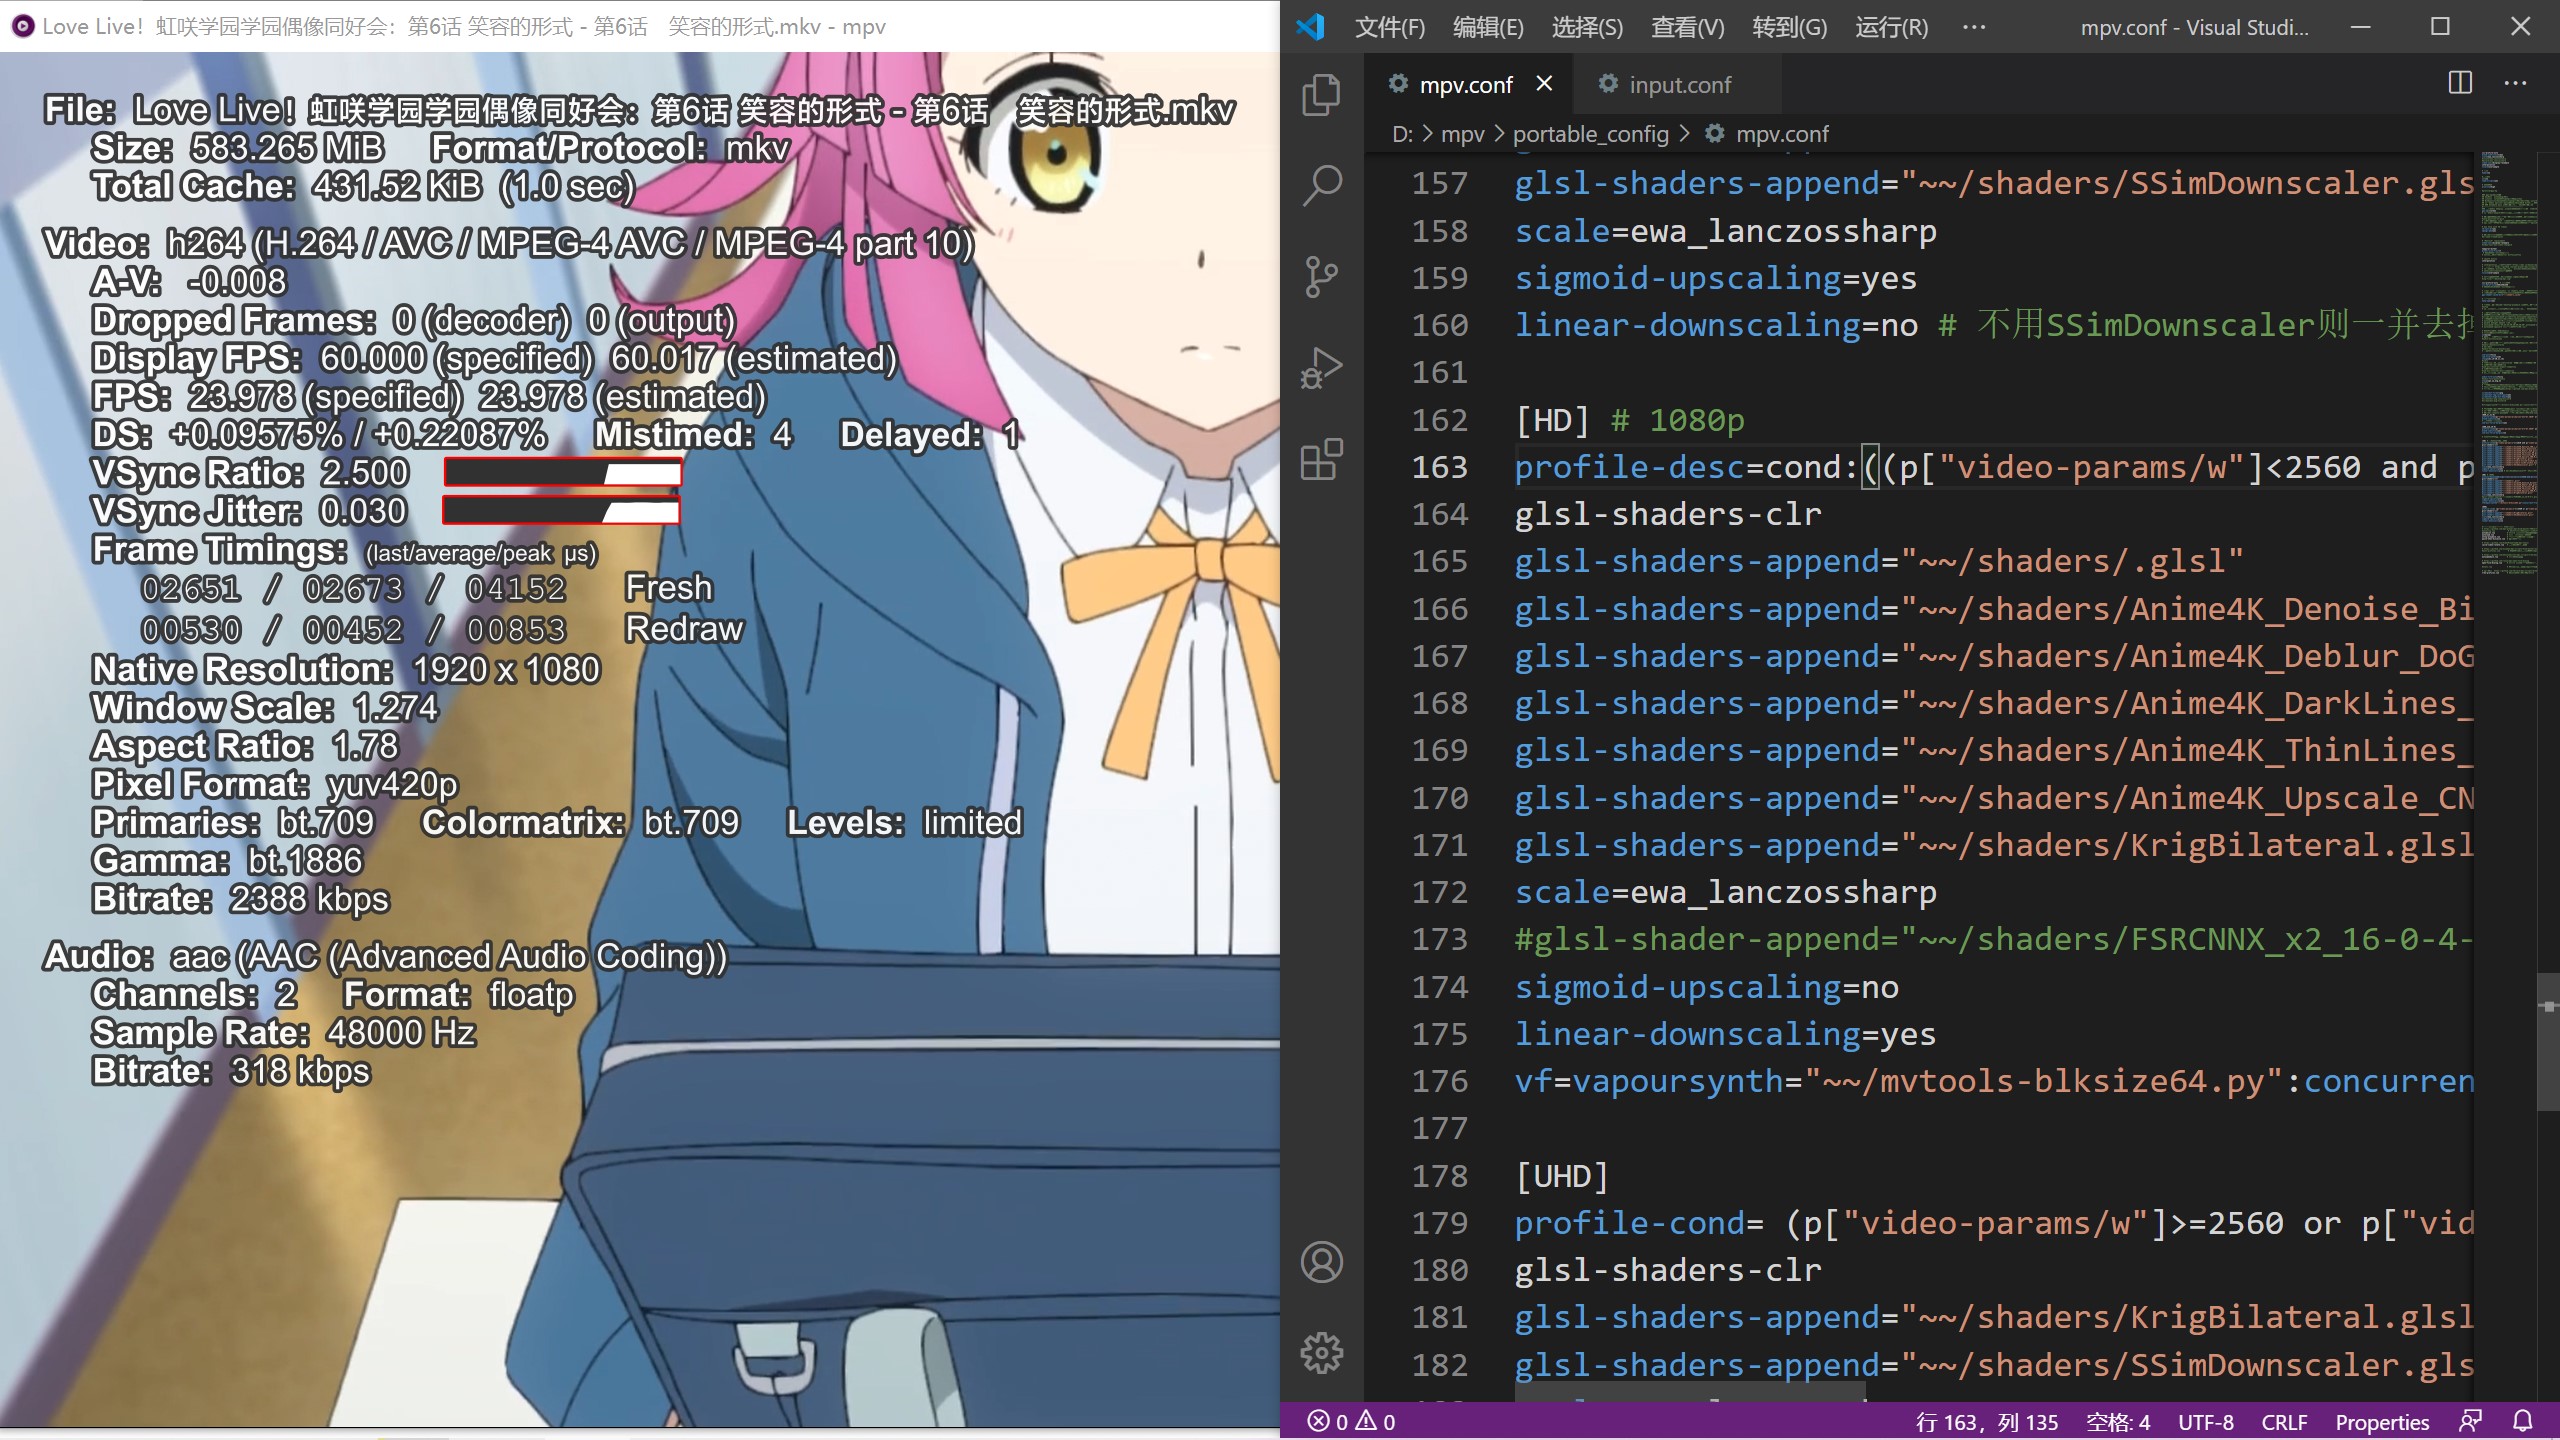Expand the overflow menu ellipsis in title bar
2560x1440 pixels.
coord(1974,27)
